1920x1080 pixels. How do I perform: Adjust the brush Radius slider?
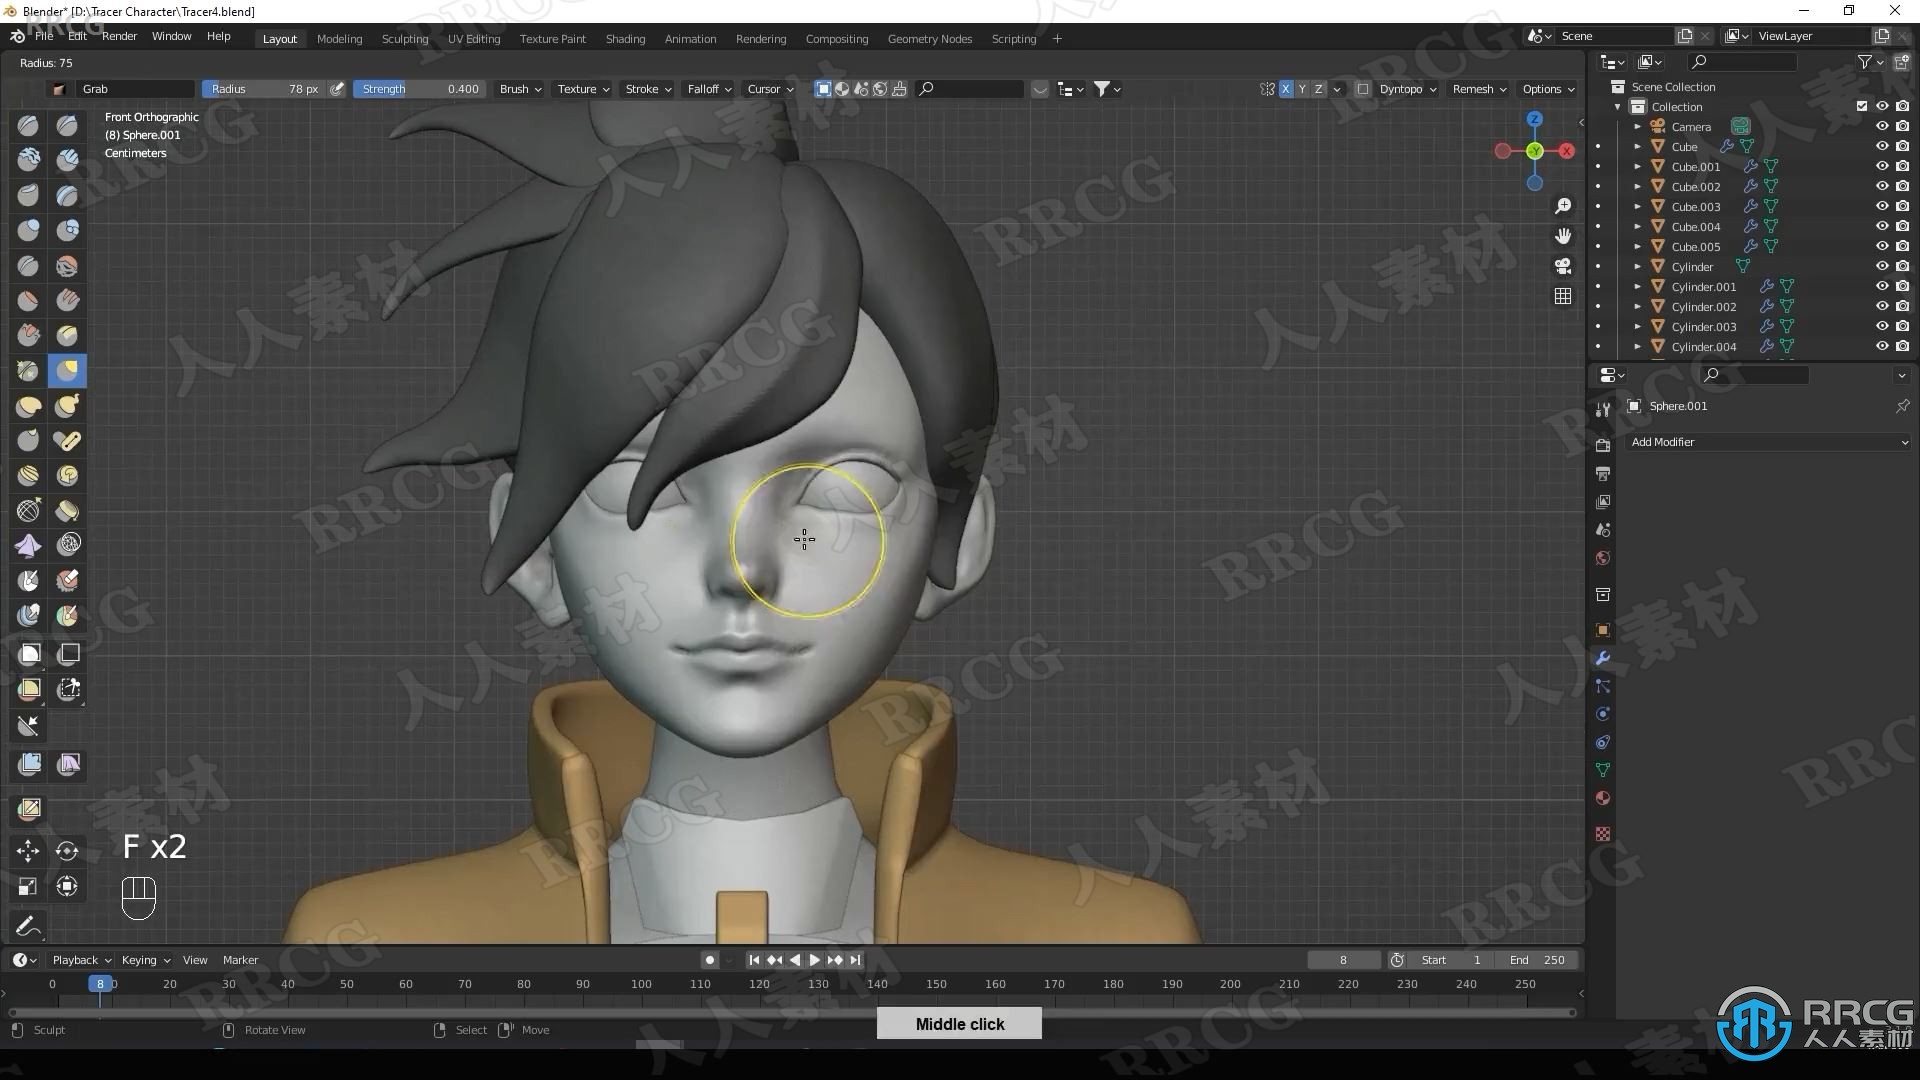click(x=263, y=89)
